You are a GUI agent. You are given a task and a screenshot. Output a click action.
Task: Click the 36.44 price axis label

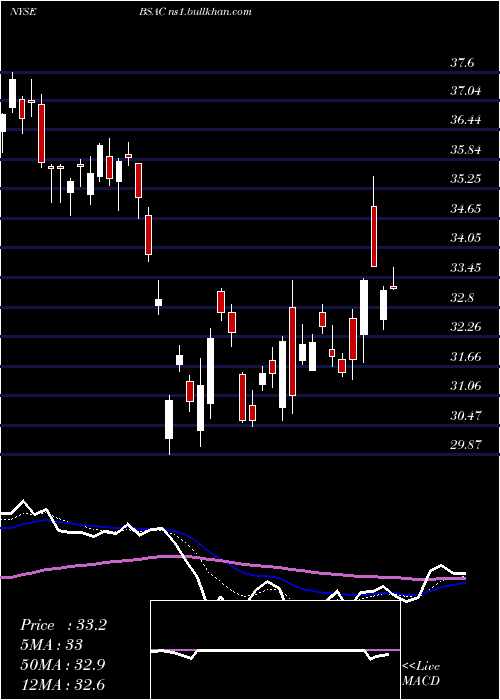pyautogui.click(x=466, y=121)
